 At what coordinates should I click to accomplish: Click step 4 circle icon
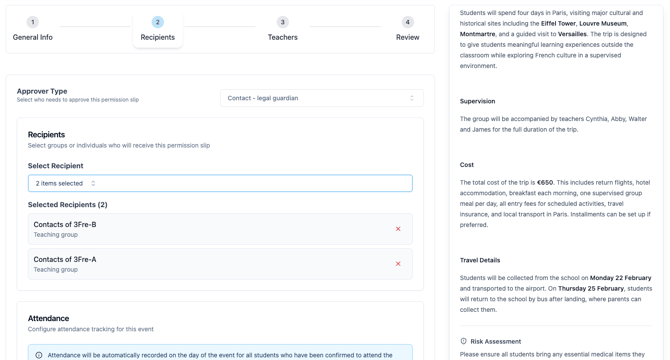click(x=407, y=22)
